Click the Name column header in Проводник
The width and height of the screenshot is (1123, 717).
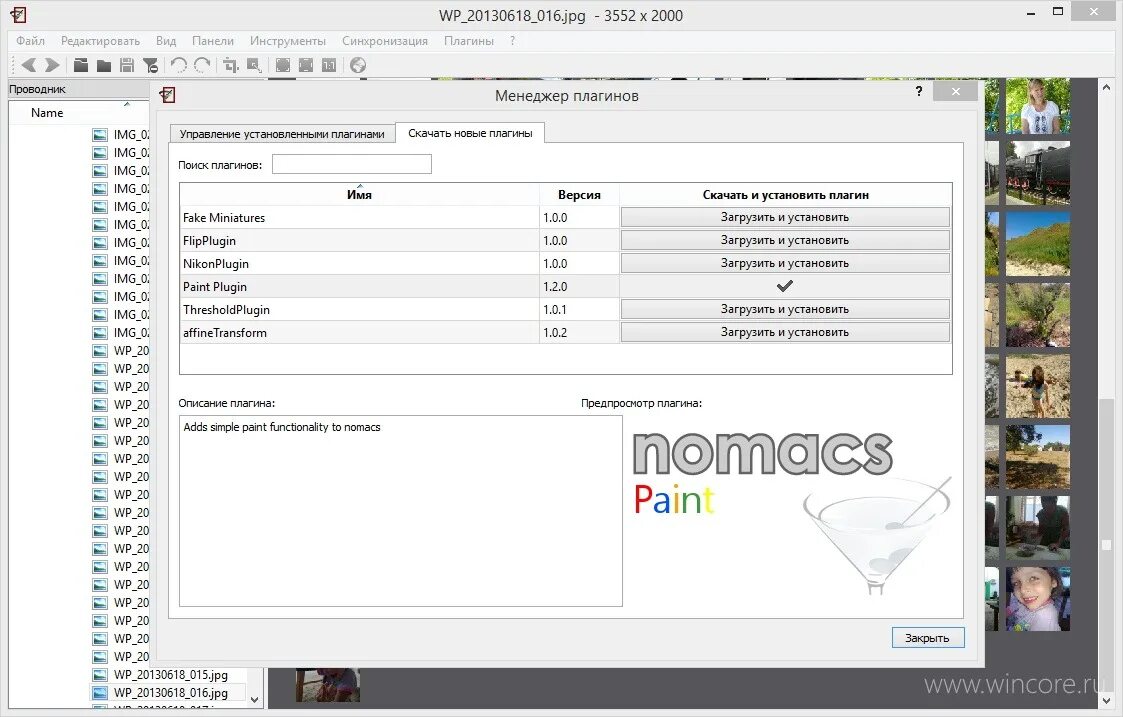[47, 112]
